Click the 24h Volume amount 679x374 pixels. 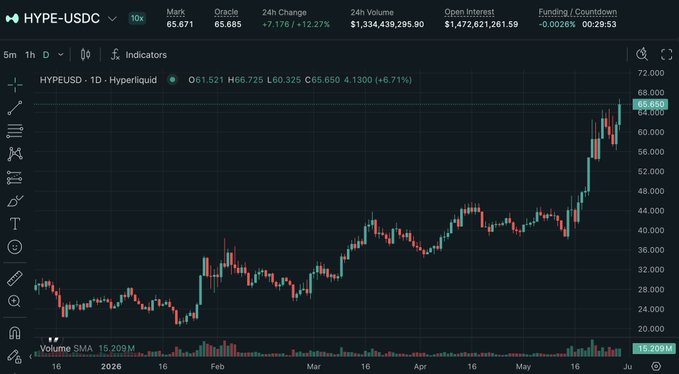pyautogui.click(x=387, y=25)
